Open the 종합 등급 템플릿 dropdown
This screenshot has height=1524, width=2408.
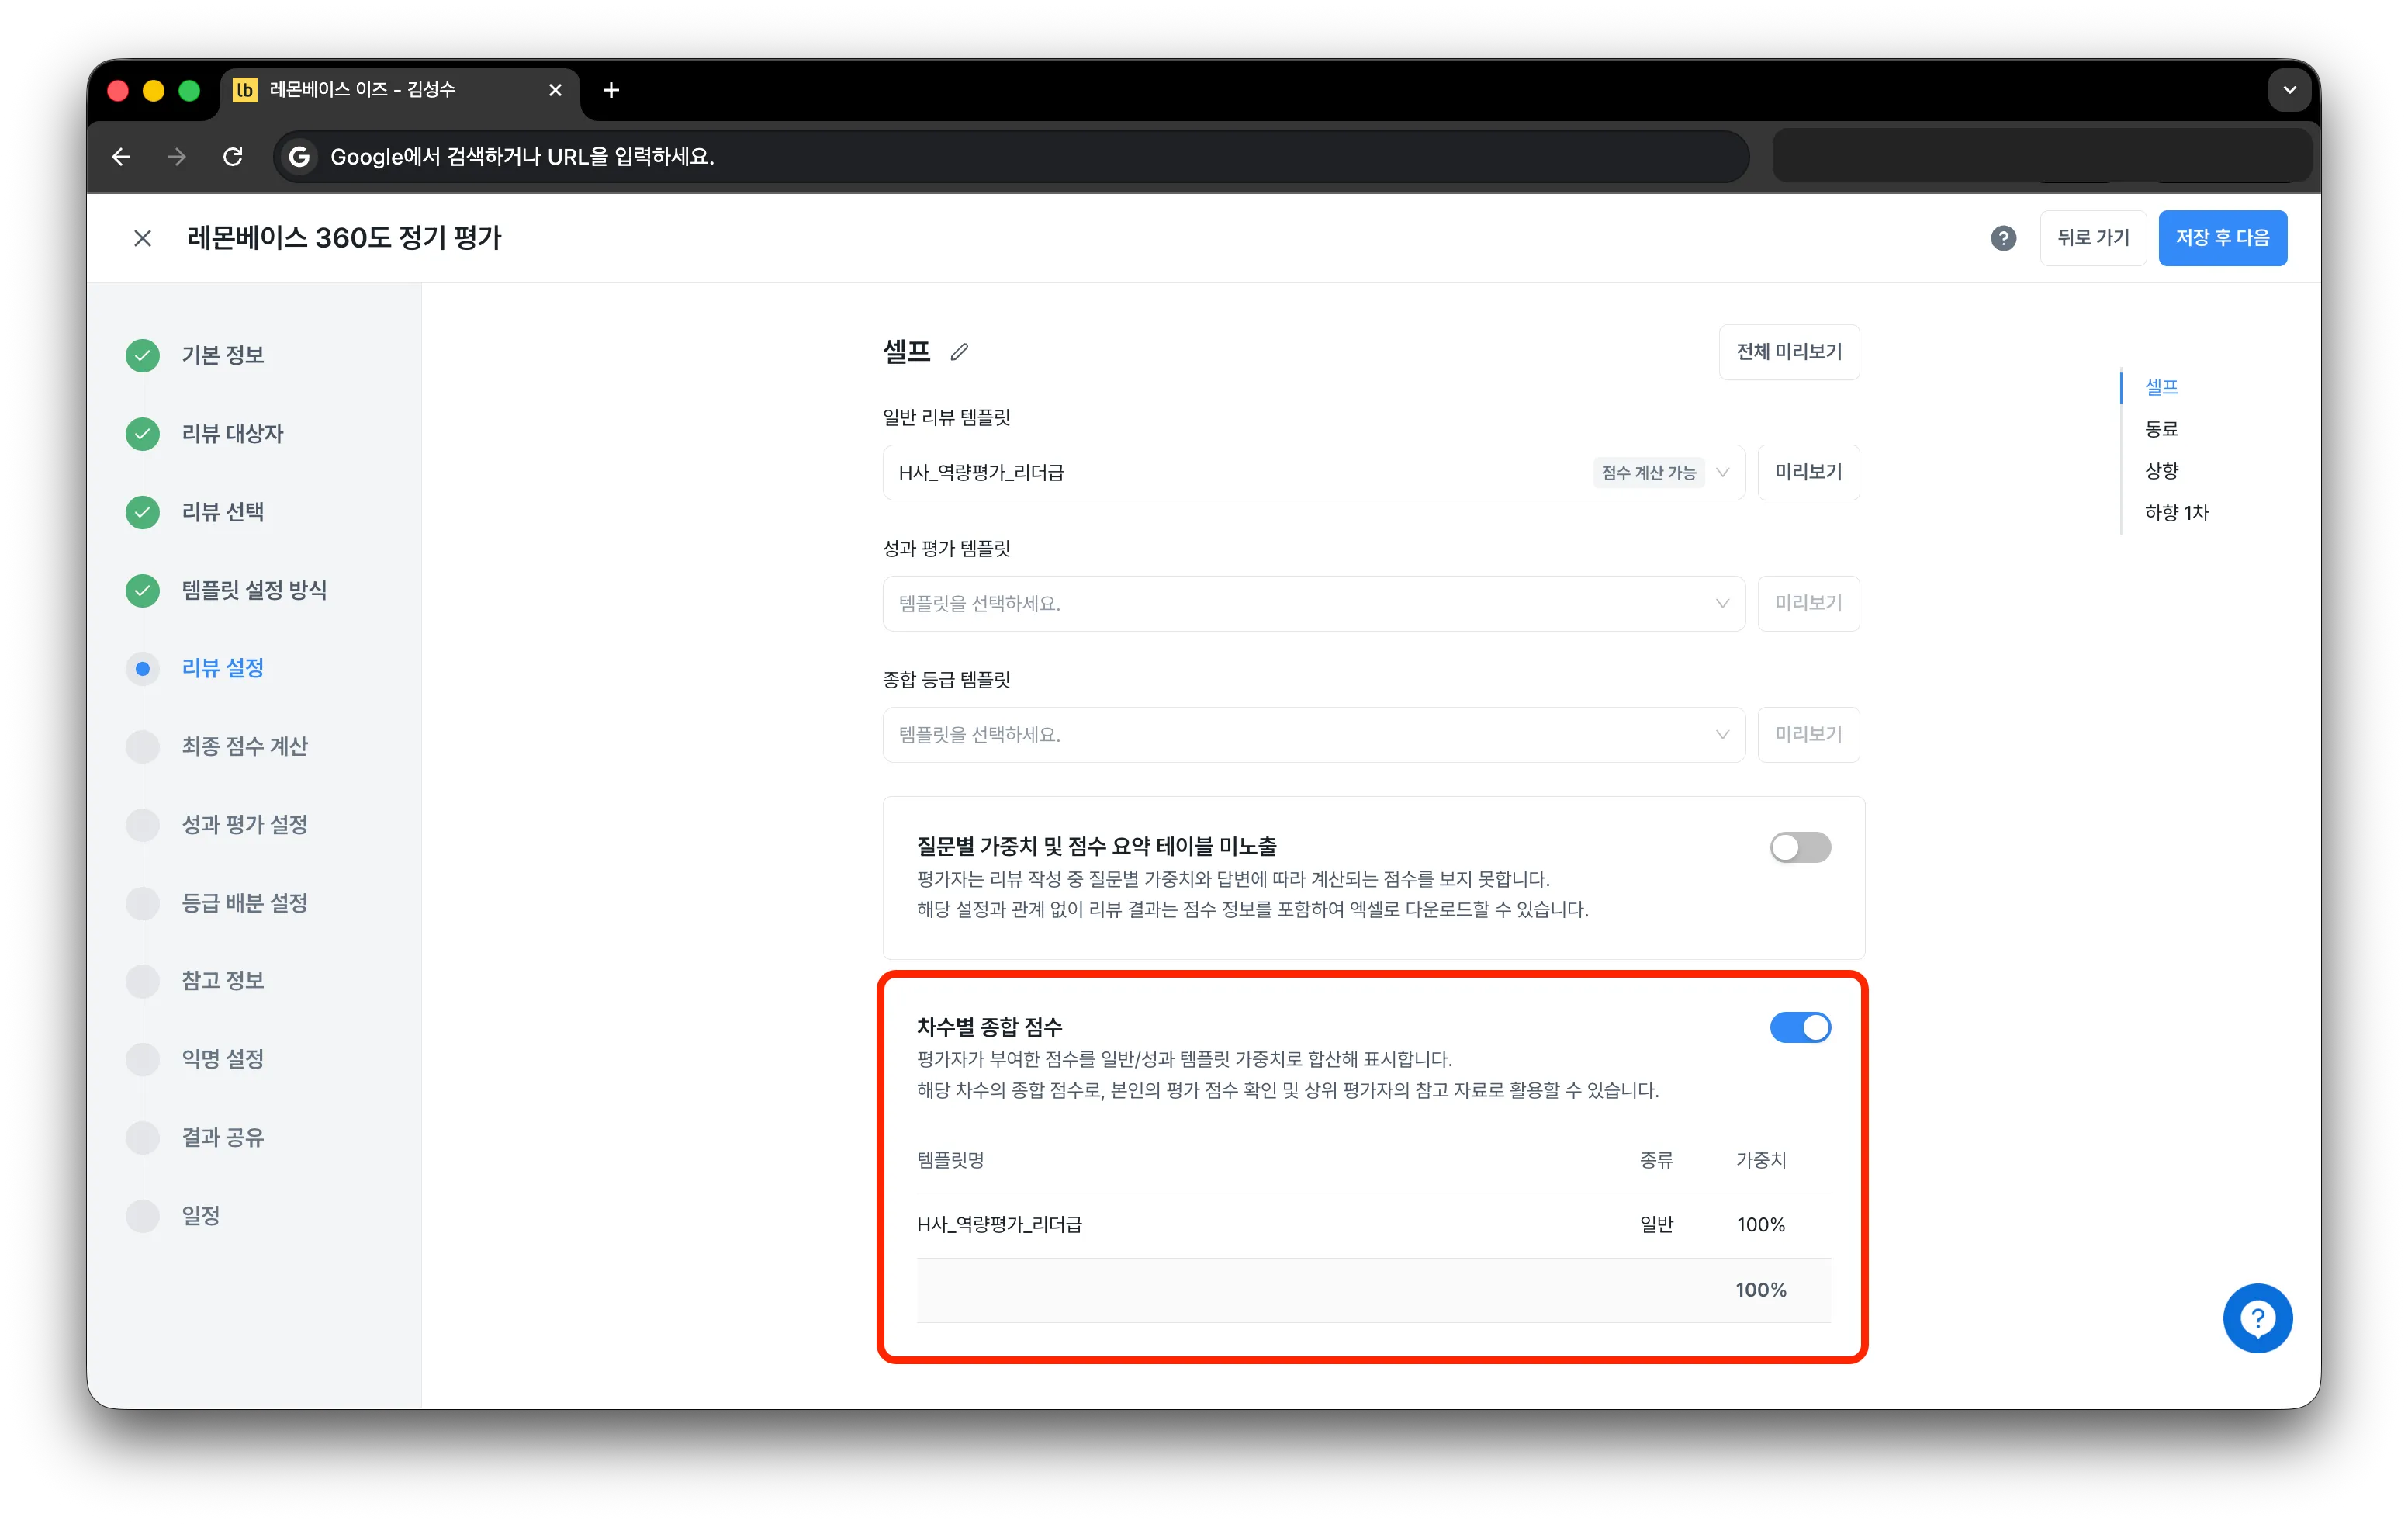(x=1313, y=735)
